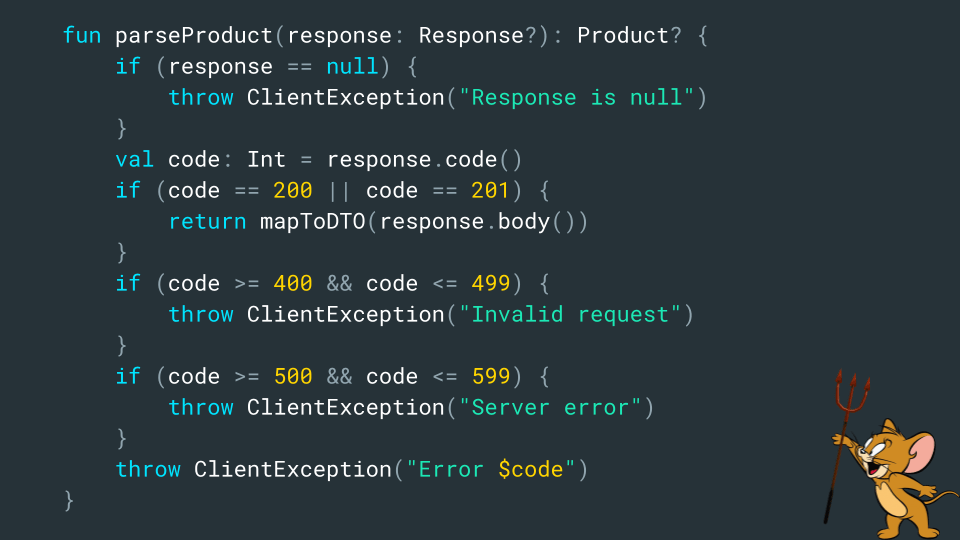
Task: Place the cursor on number 499
Action: [x=491, y=284]
